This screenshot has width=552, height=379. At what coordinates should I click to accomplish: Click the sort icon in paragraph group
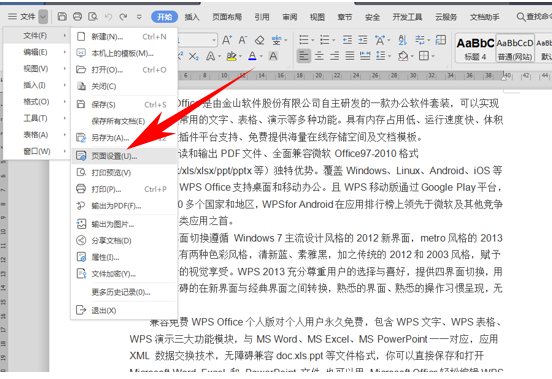(402, 40)
